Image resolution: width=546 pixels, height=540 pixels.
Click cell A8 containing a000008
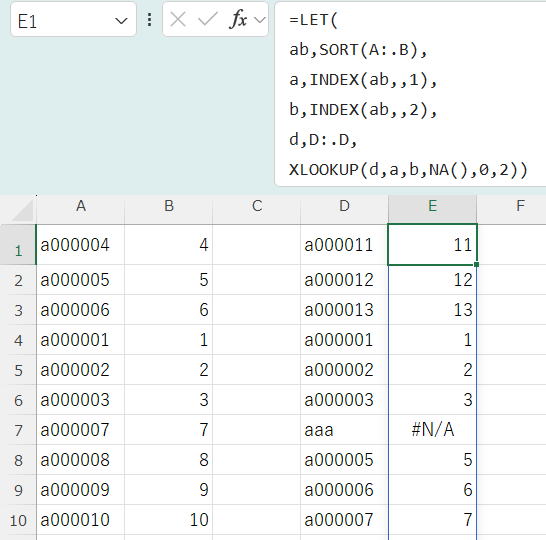click(x=80, y=460)
